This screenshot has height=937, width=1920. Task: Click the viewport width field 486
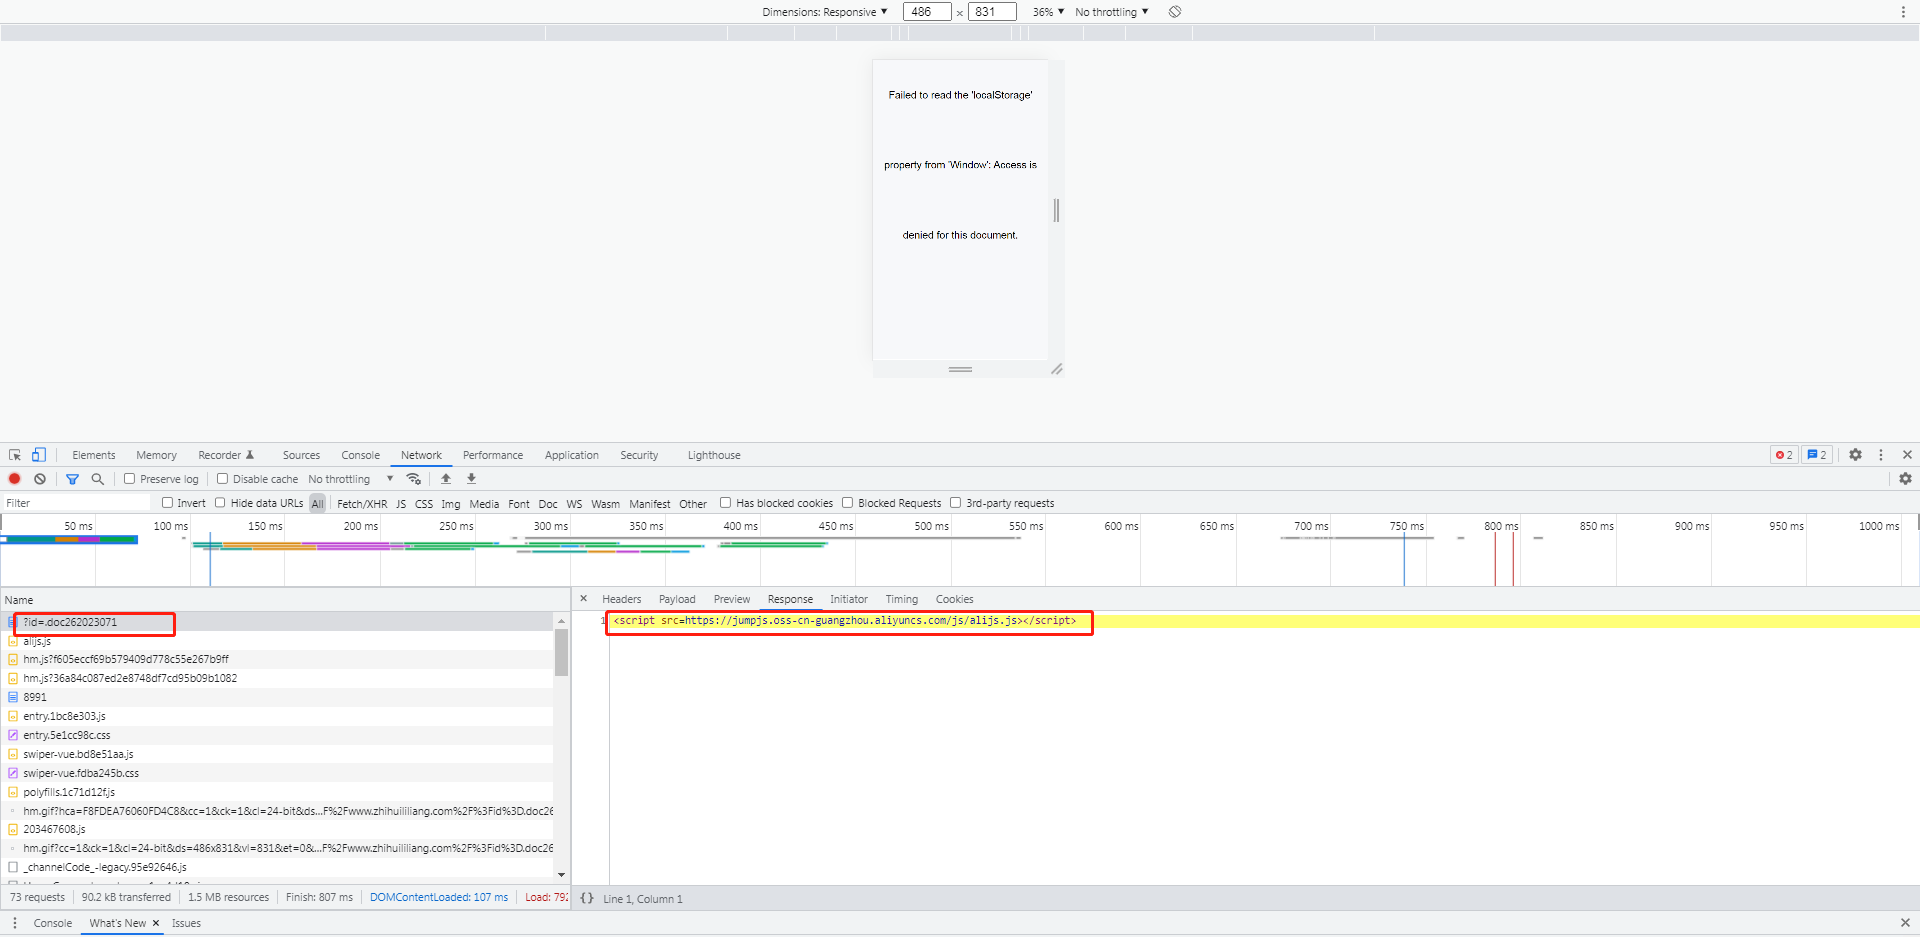coord(927,12)
